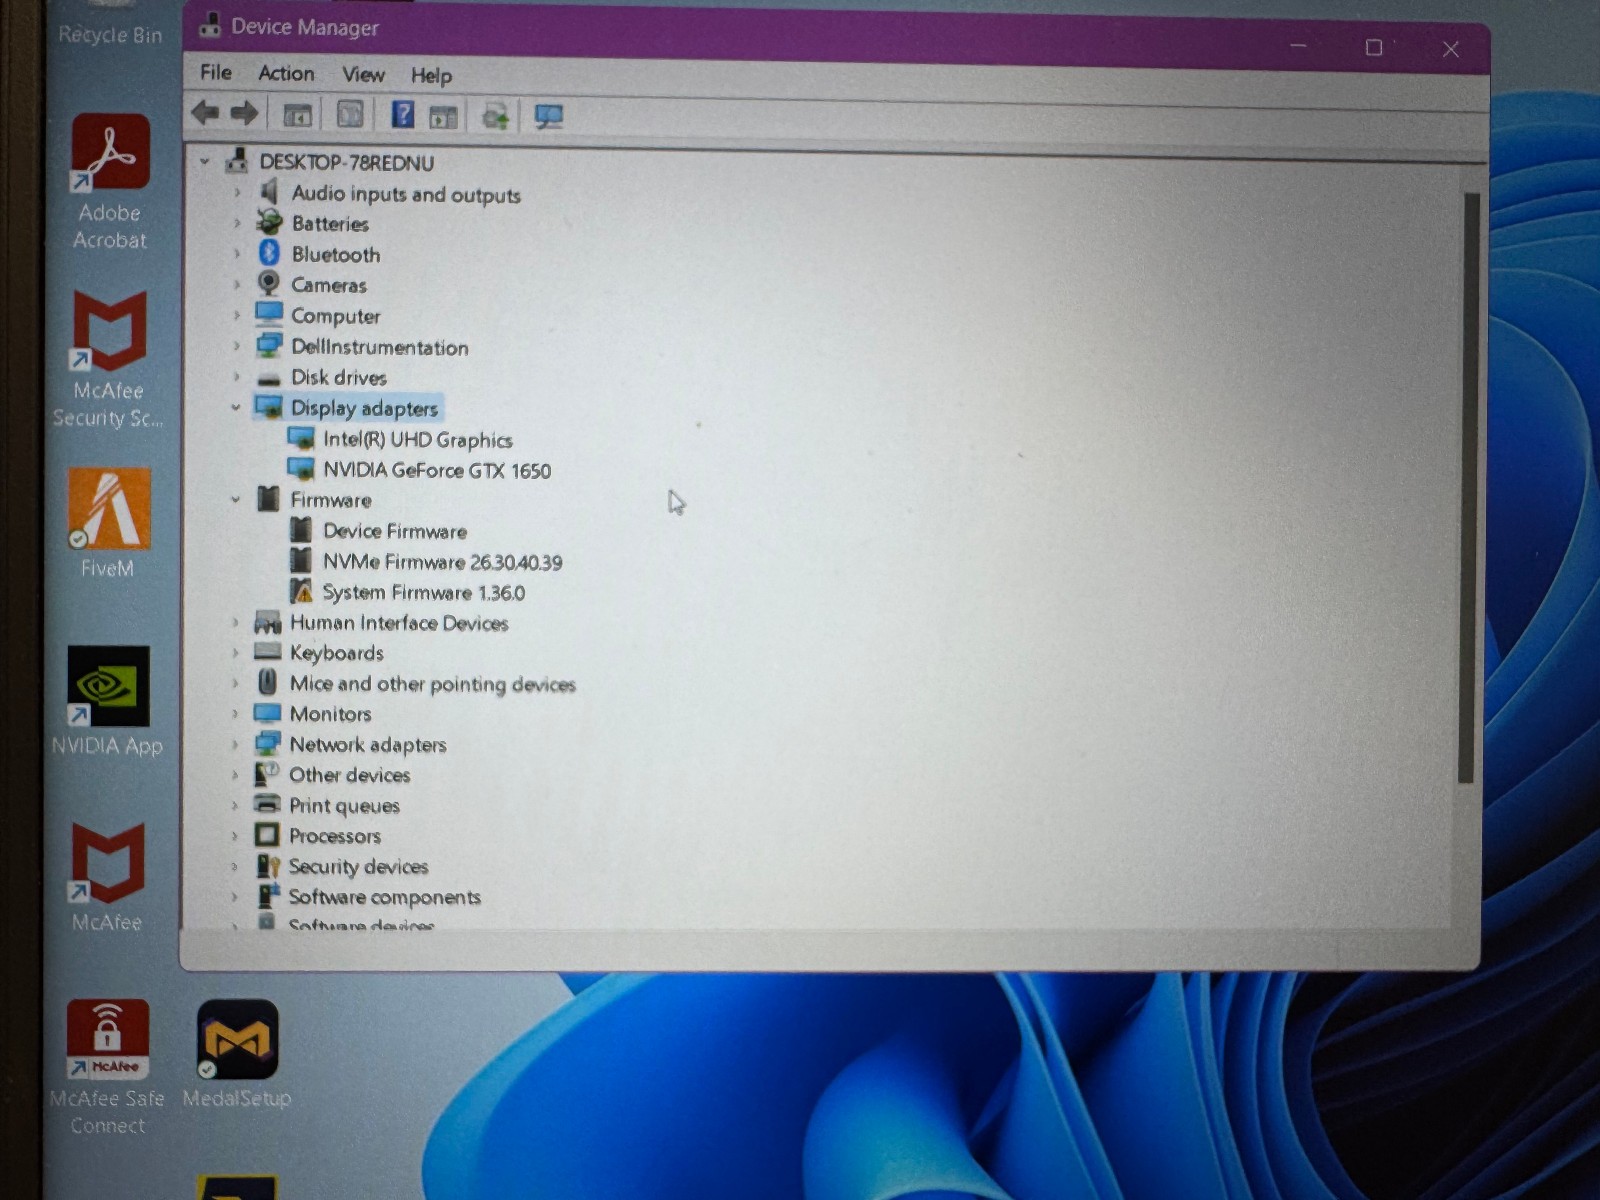Expand Audio inputs and outputs
This screenshot has height=1200, width=1600.
(x=237, y=192)
